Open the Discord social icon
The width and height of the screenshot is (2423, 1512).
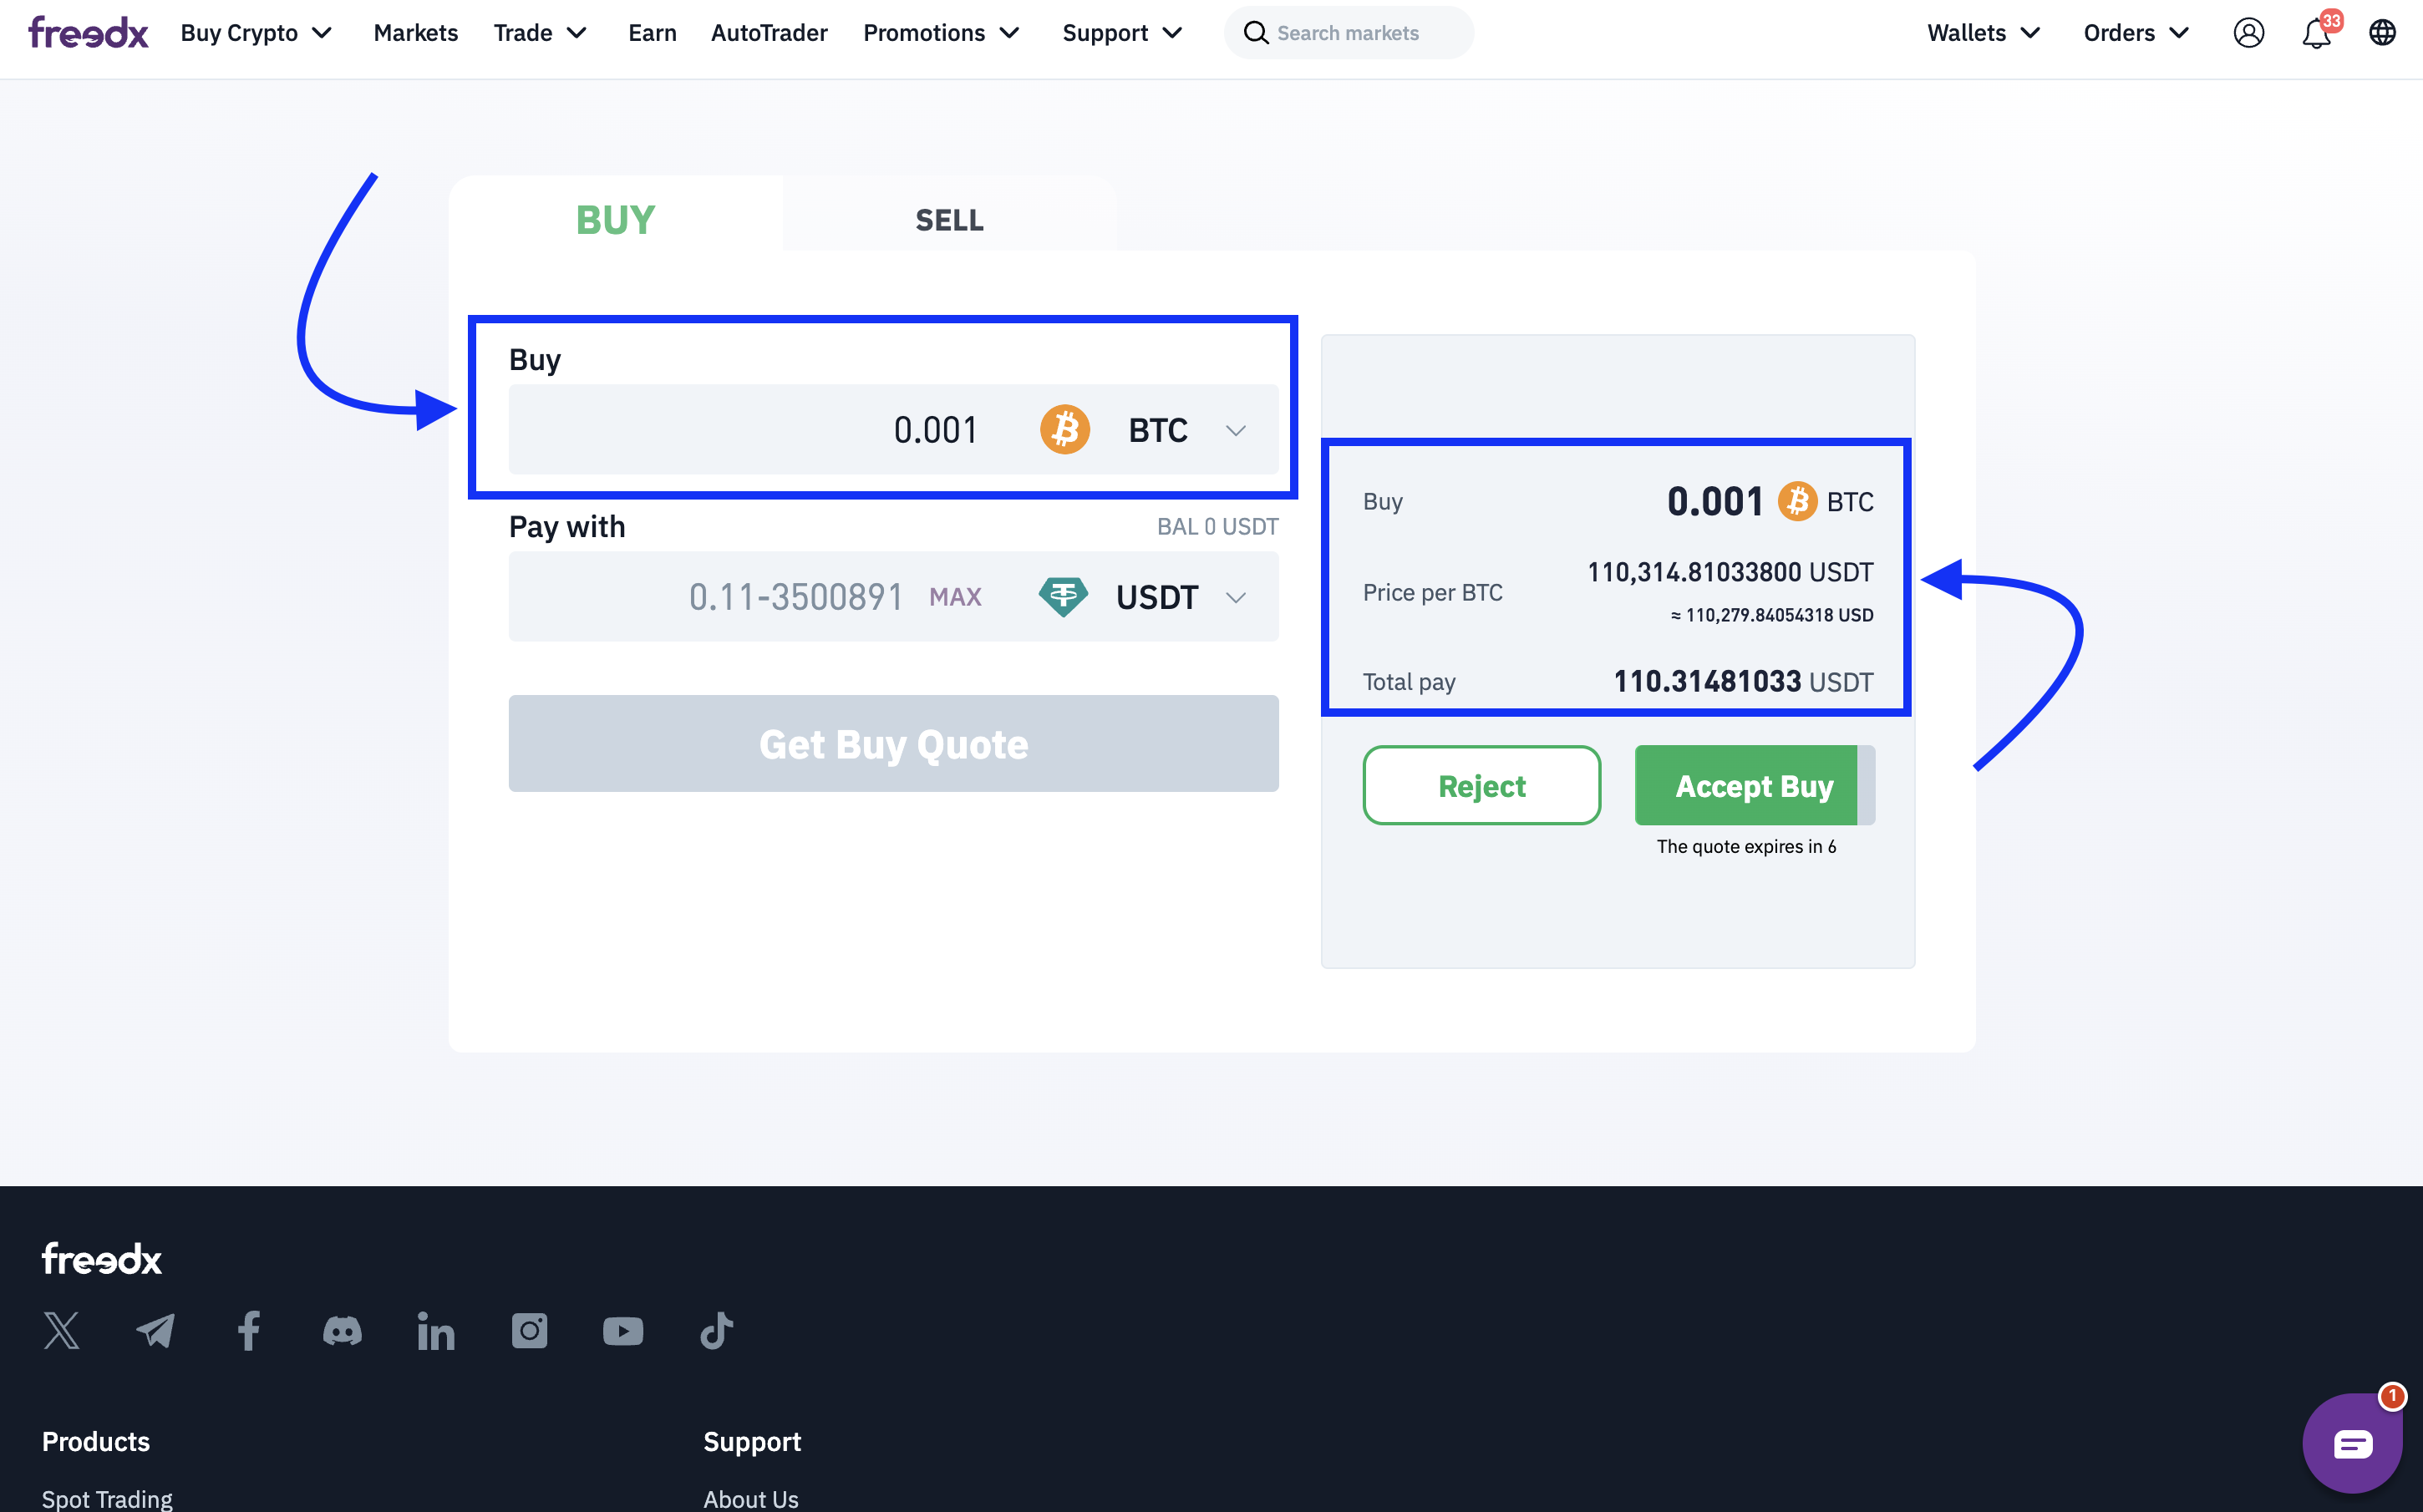click(x=342, y=1331)
